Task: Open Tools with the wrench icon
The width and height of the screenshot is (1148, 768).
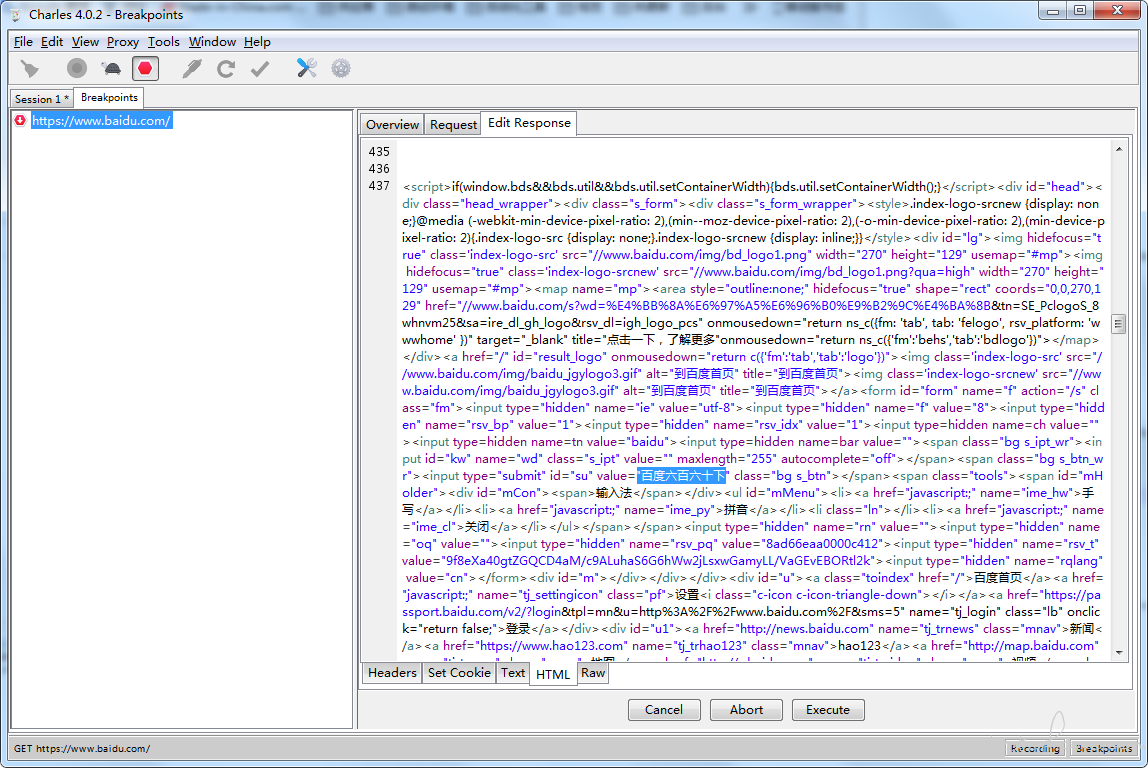Action: pos(306,69)
